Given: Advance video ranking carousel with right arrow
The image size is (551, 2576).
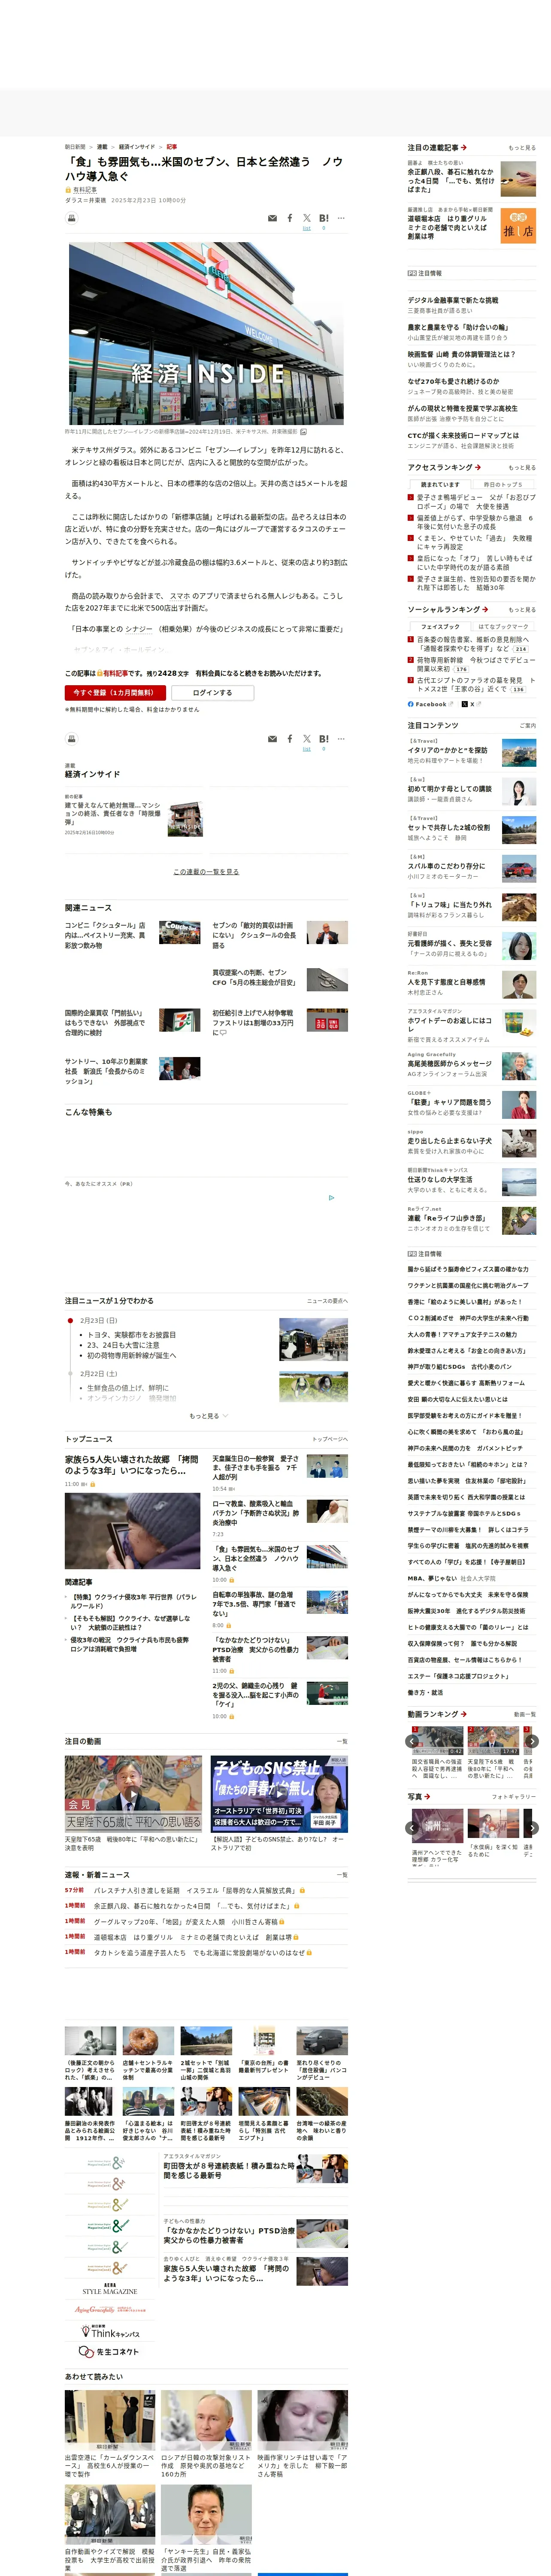Looking at the screenshot, I should 532,1741.
